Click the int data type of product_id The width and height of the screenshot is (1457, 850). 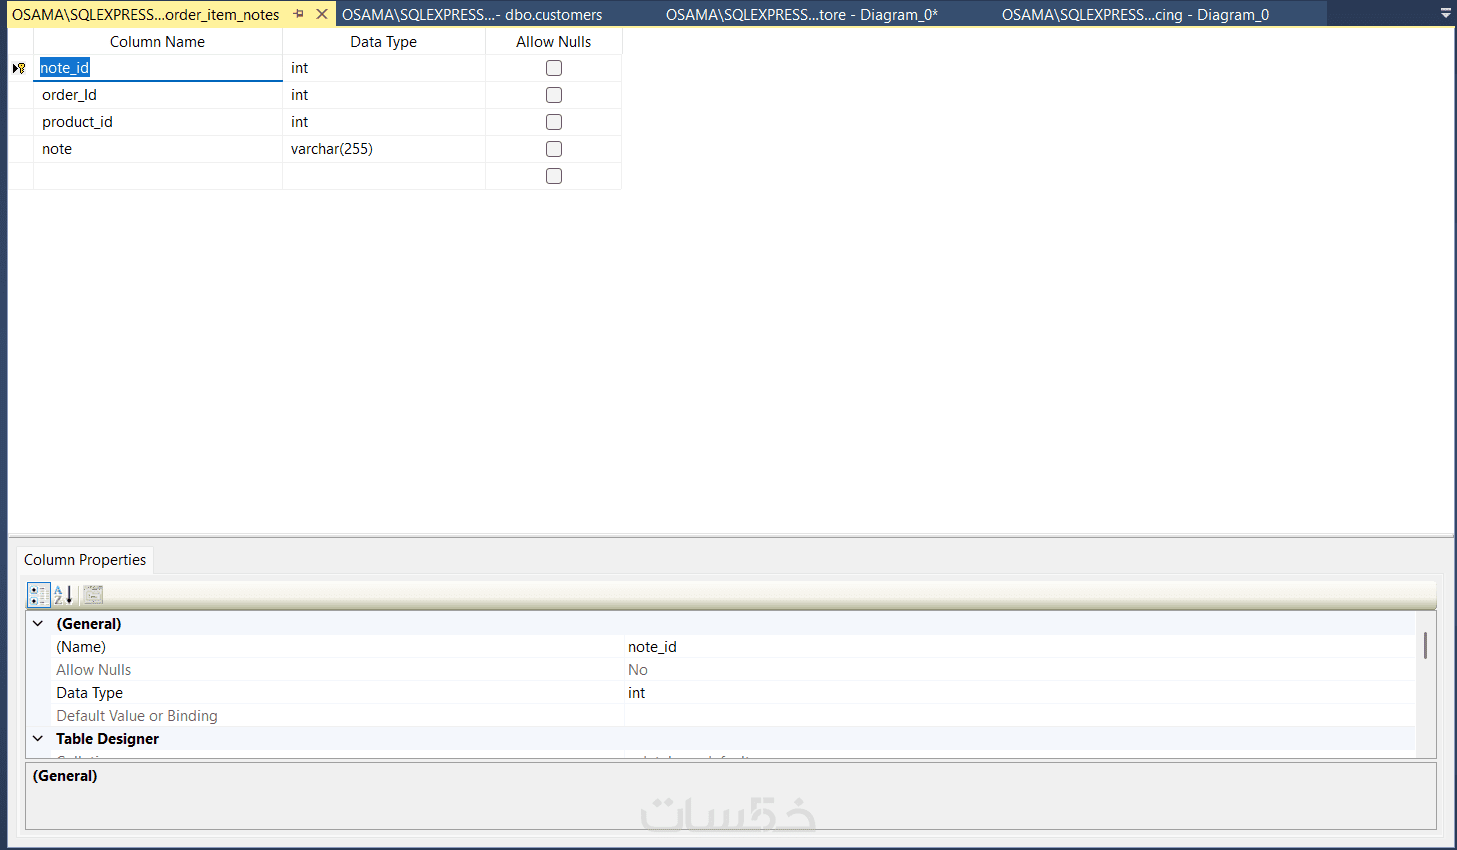click(x=384, y=122)
